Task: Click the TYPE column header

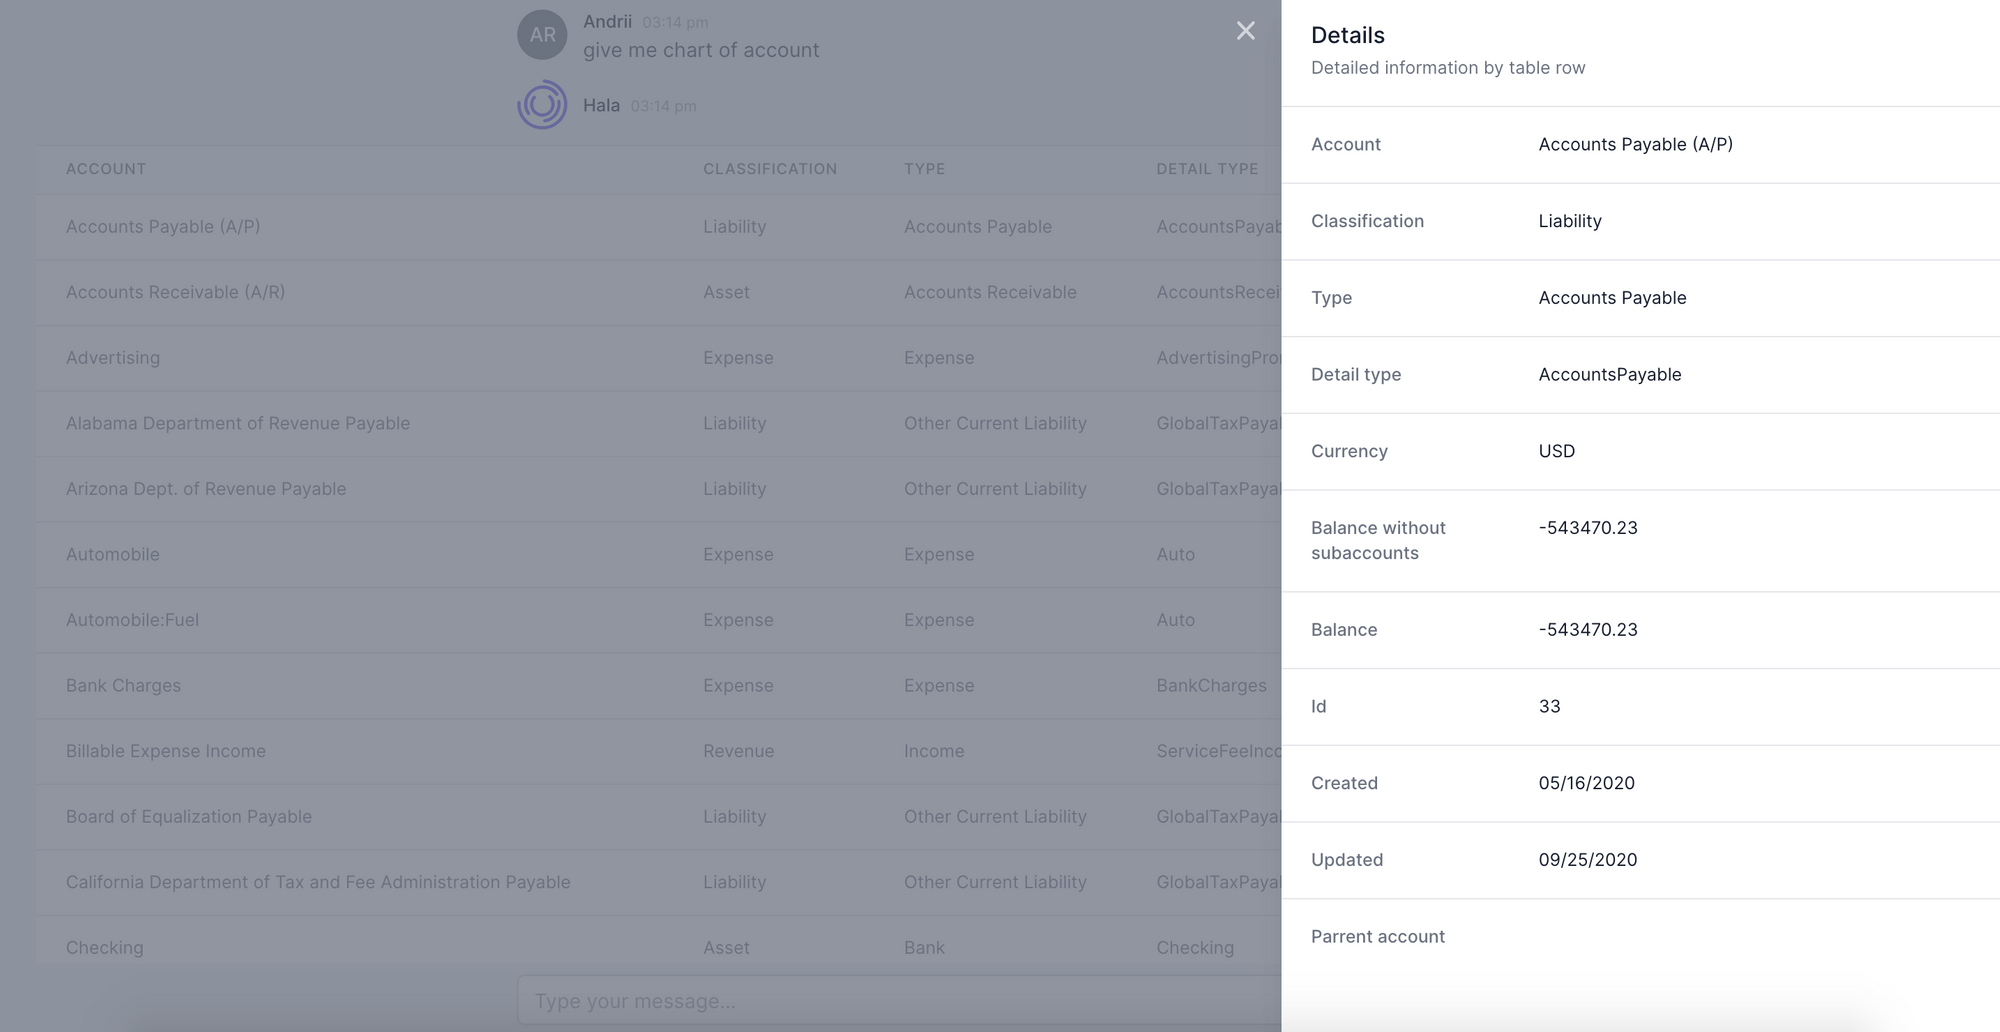Action: [924, 169]
